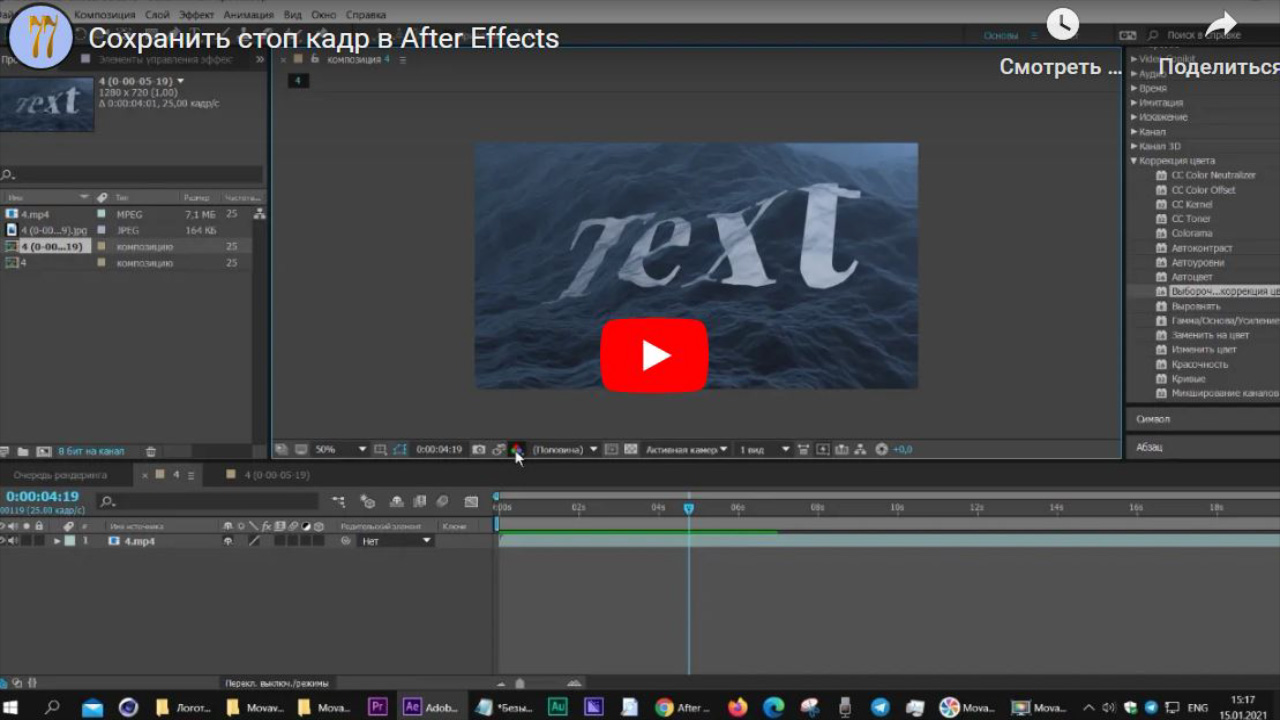Click the show snapshot icon

(498, 450)
